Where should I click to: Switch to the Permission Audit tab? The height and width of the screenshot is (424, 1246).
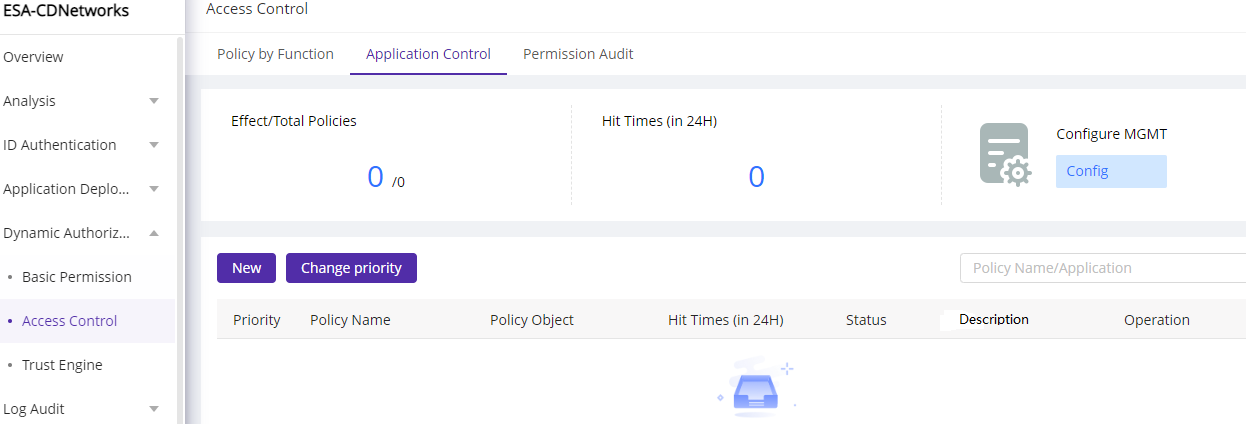(578, 54)
